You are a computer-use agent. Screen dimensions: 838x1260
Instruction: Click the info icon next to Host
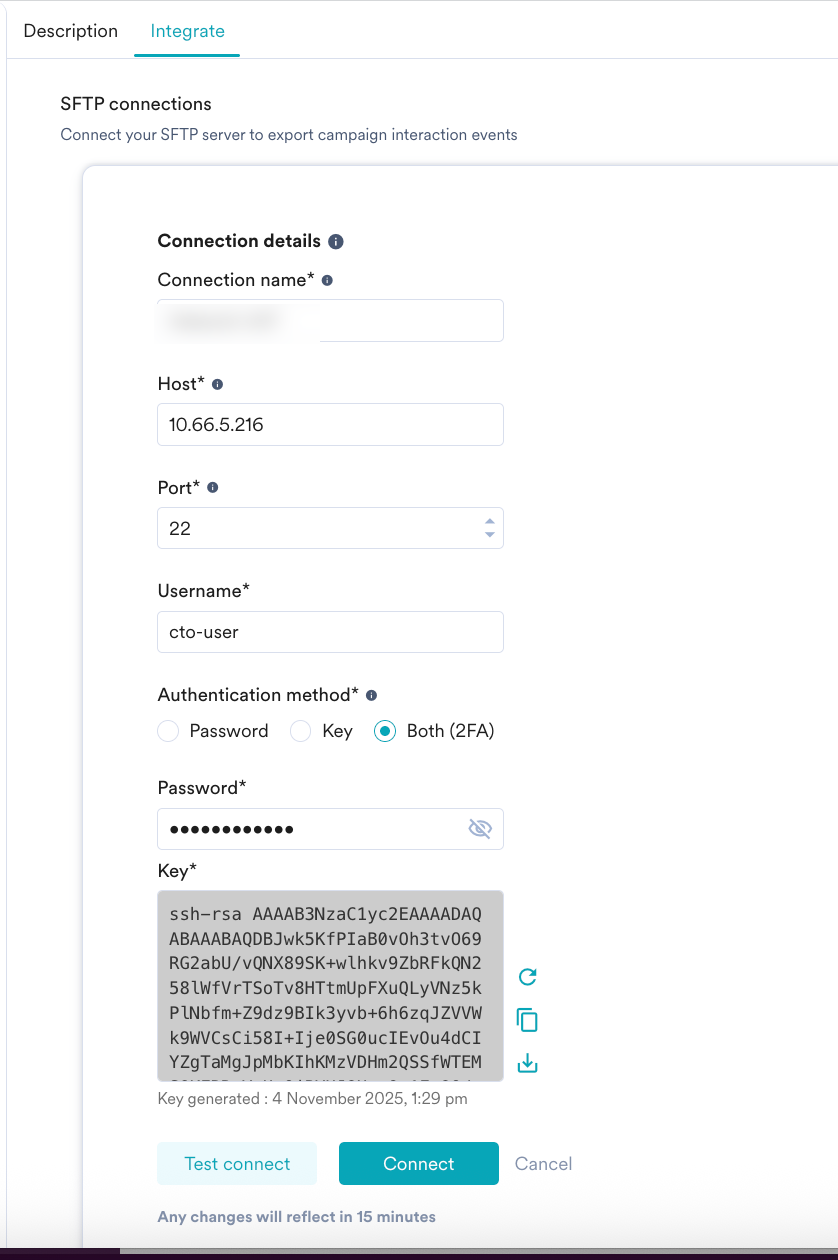pyautogui.click(x=218, y=385)
